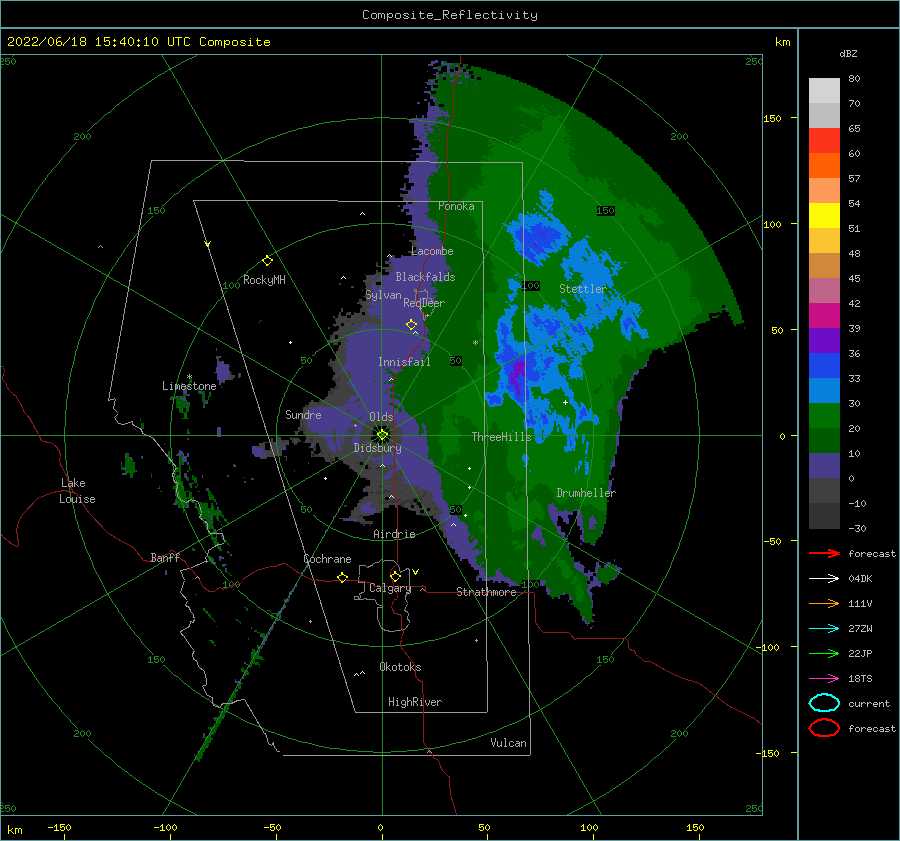The width and height of the screenshot is (900, 841).
Task: Click the yellow diamond marker above Calgary label
Action: pos(395,576)
